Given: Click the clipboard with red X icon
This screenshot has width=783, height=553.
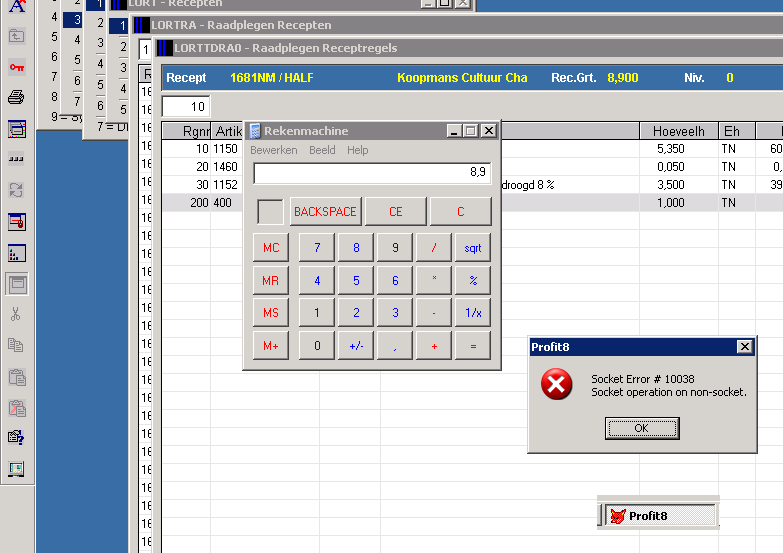Looking at the screenshot, I should pos(16,408).
